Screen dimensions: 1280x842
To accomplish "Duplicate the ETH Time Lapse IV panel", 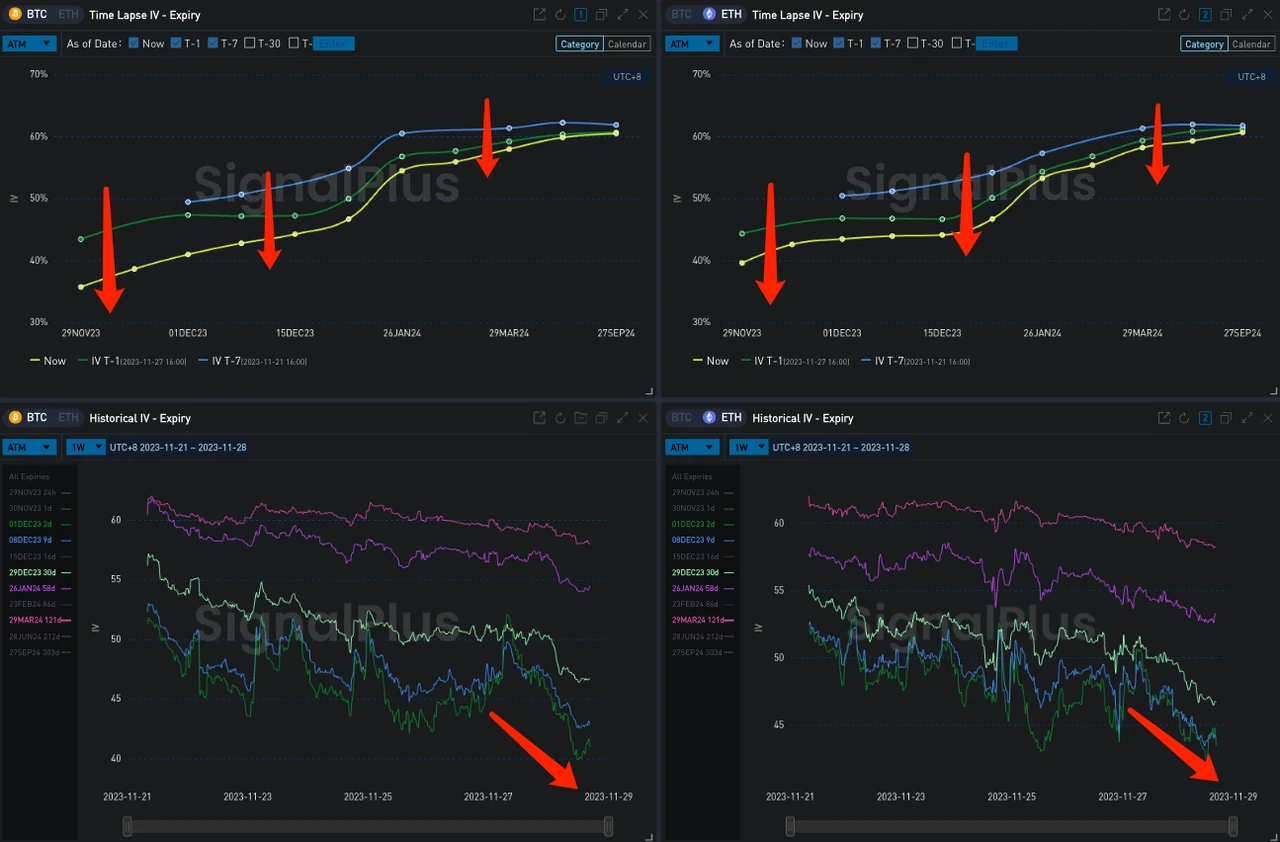I will coord(1225,15).
